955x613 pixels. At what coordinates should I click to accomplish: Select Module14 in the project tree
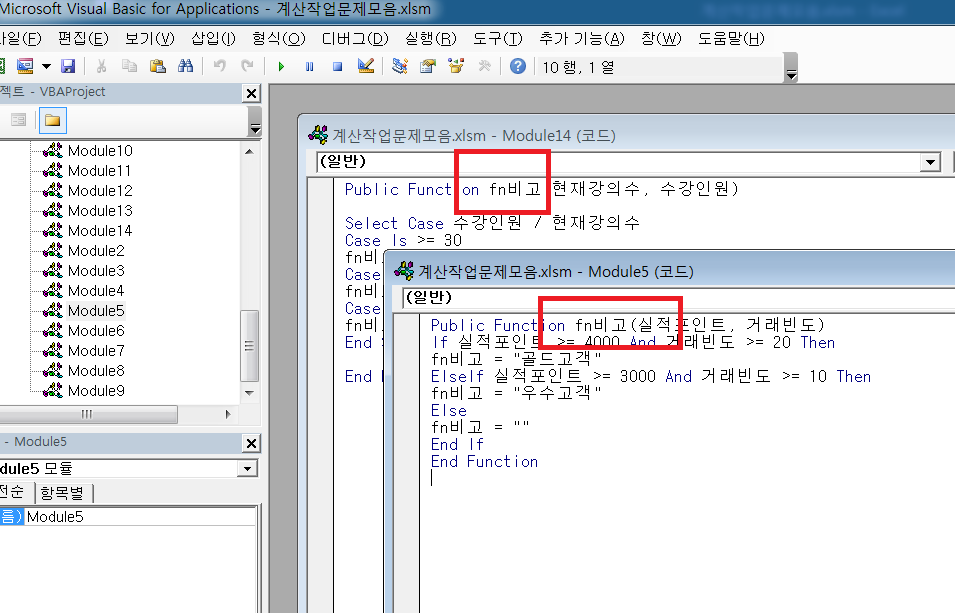coord(99,231)
